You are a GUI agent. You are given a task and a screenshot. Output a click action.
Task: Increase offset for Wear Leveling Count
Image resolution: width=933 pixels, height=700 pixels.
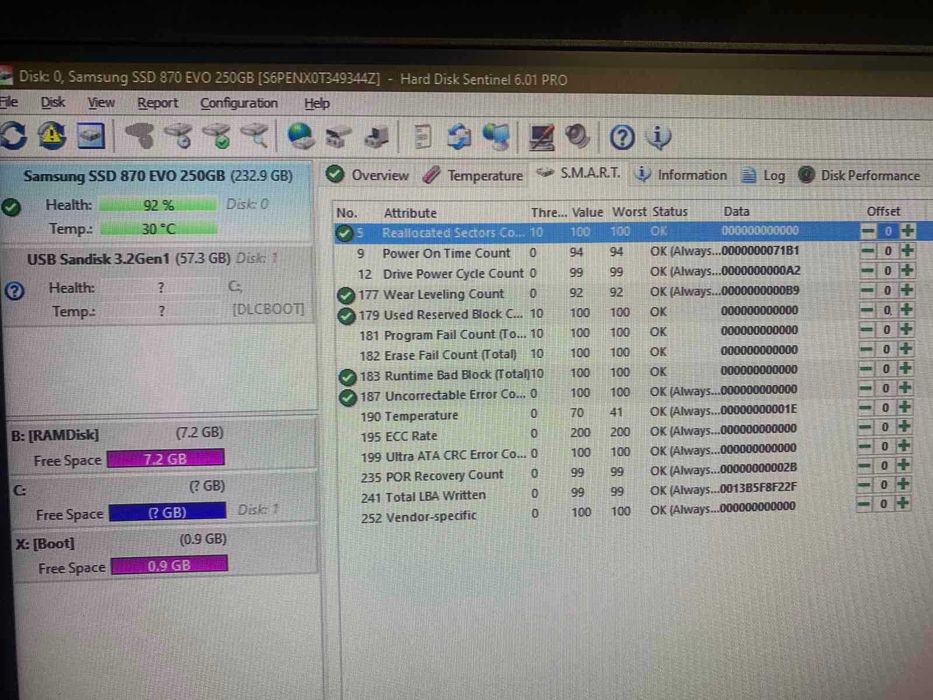(906, 290)
